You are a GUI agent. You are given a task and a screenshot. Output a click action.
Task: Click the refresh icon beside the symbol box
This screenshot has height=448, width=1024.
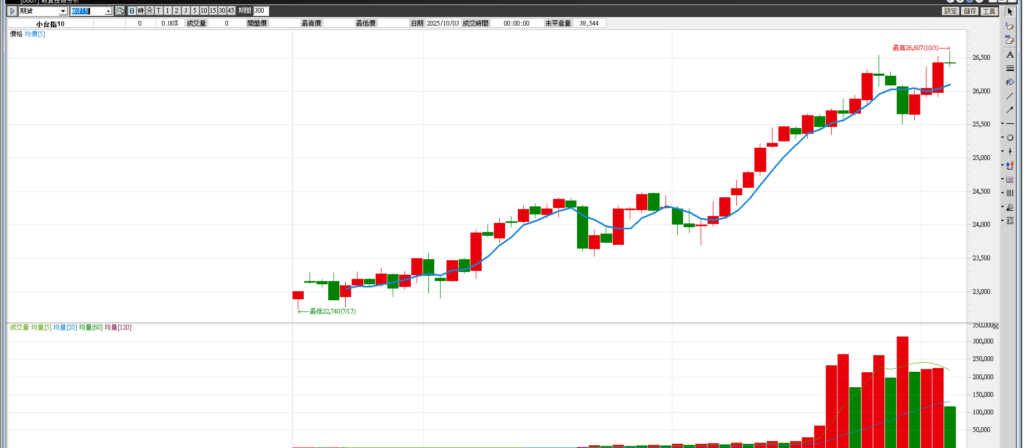click(x=119, y=11)
